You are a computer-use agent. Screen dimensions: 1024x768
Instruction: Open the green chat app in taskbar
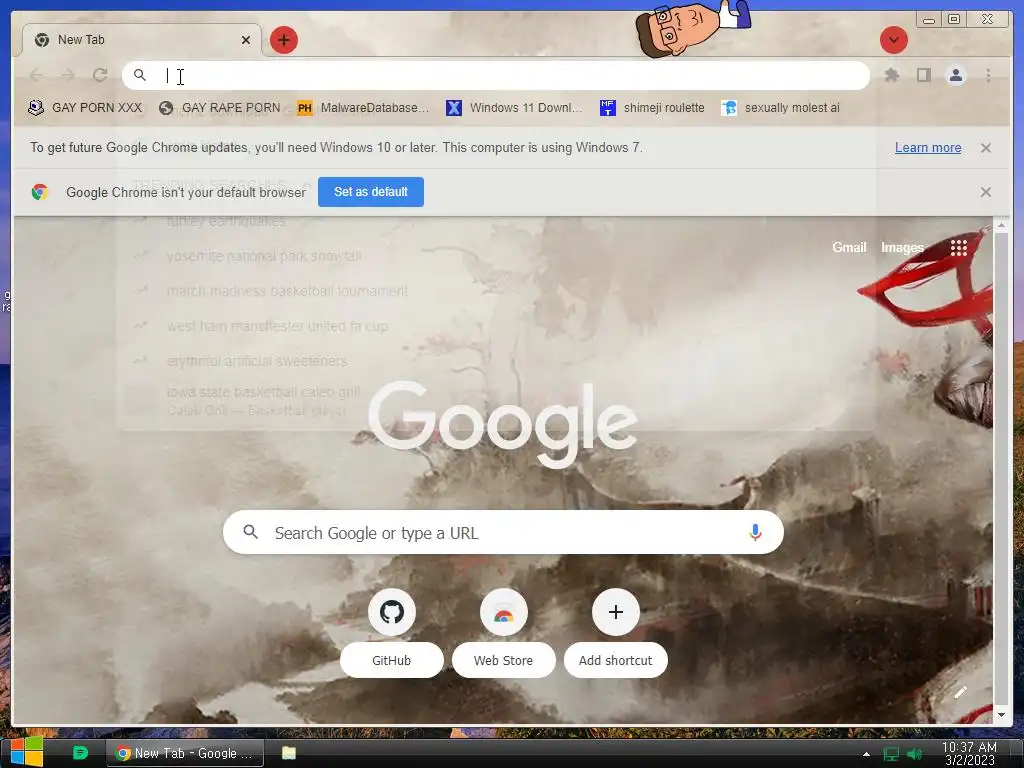click(80, 753)
